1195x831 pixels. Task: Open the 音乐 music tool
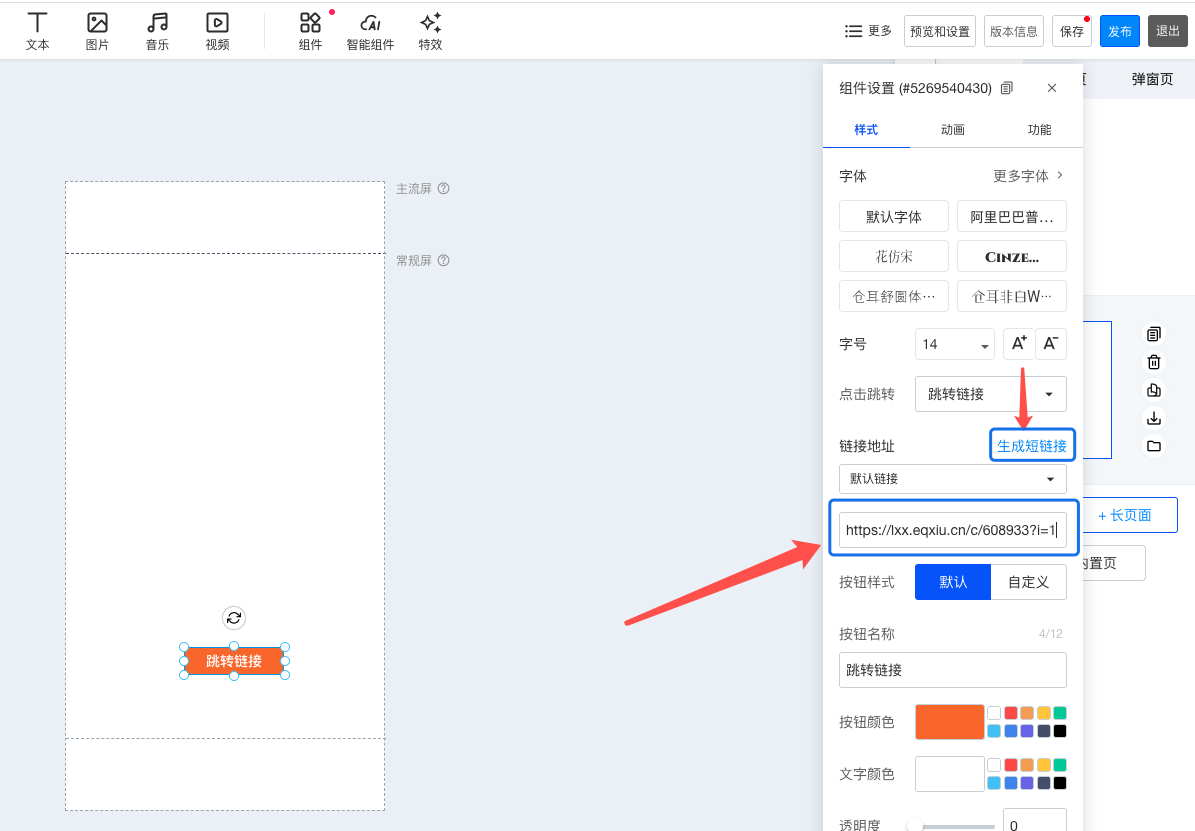point(157,31)
